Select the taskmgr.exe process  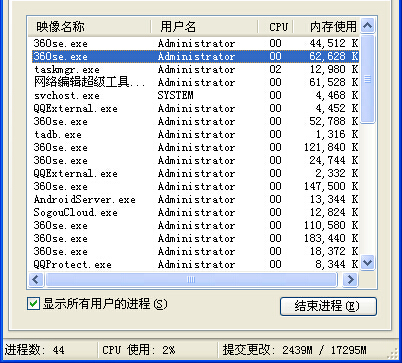click(x=195, y=69)
